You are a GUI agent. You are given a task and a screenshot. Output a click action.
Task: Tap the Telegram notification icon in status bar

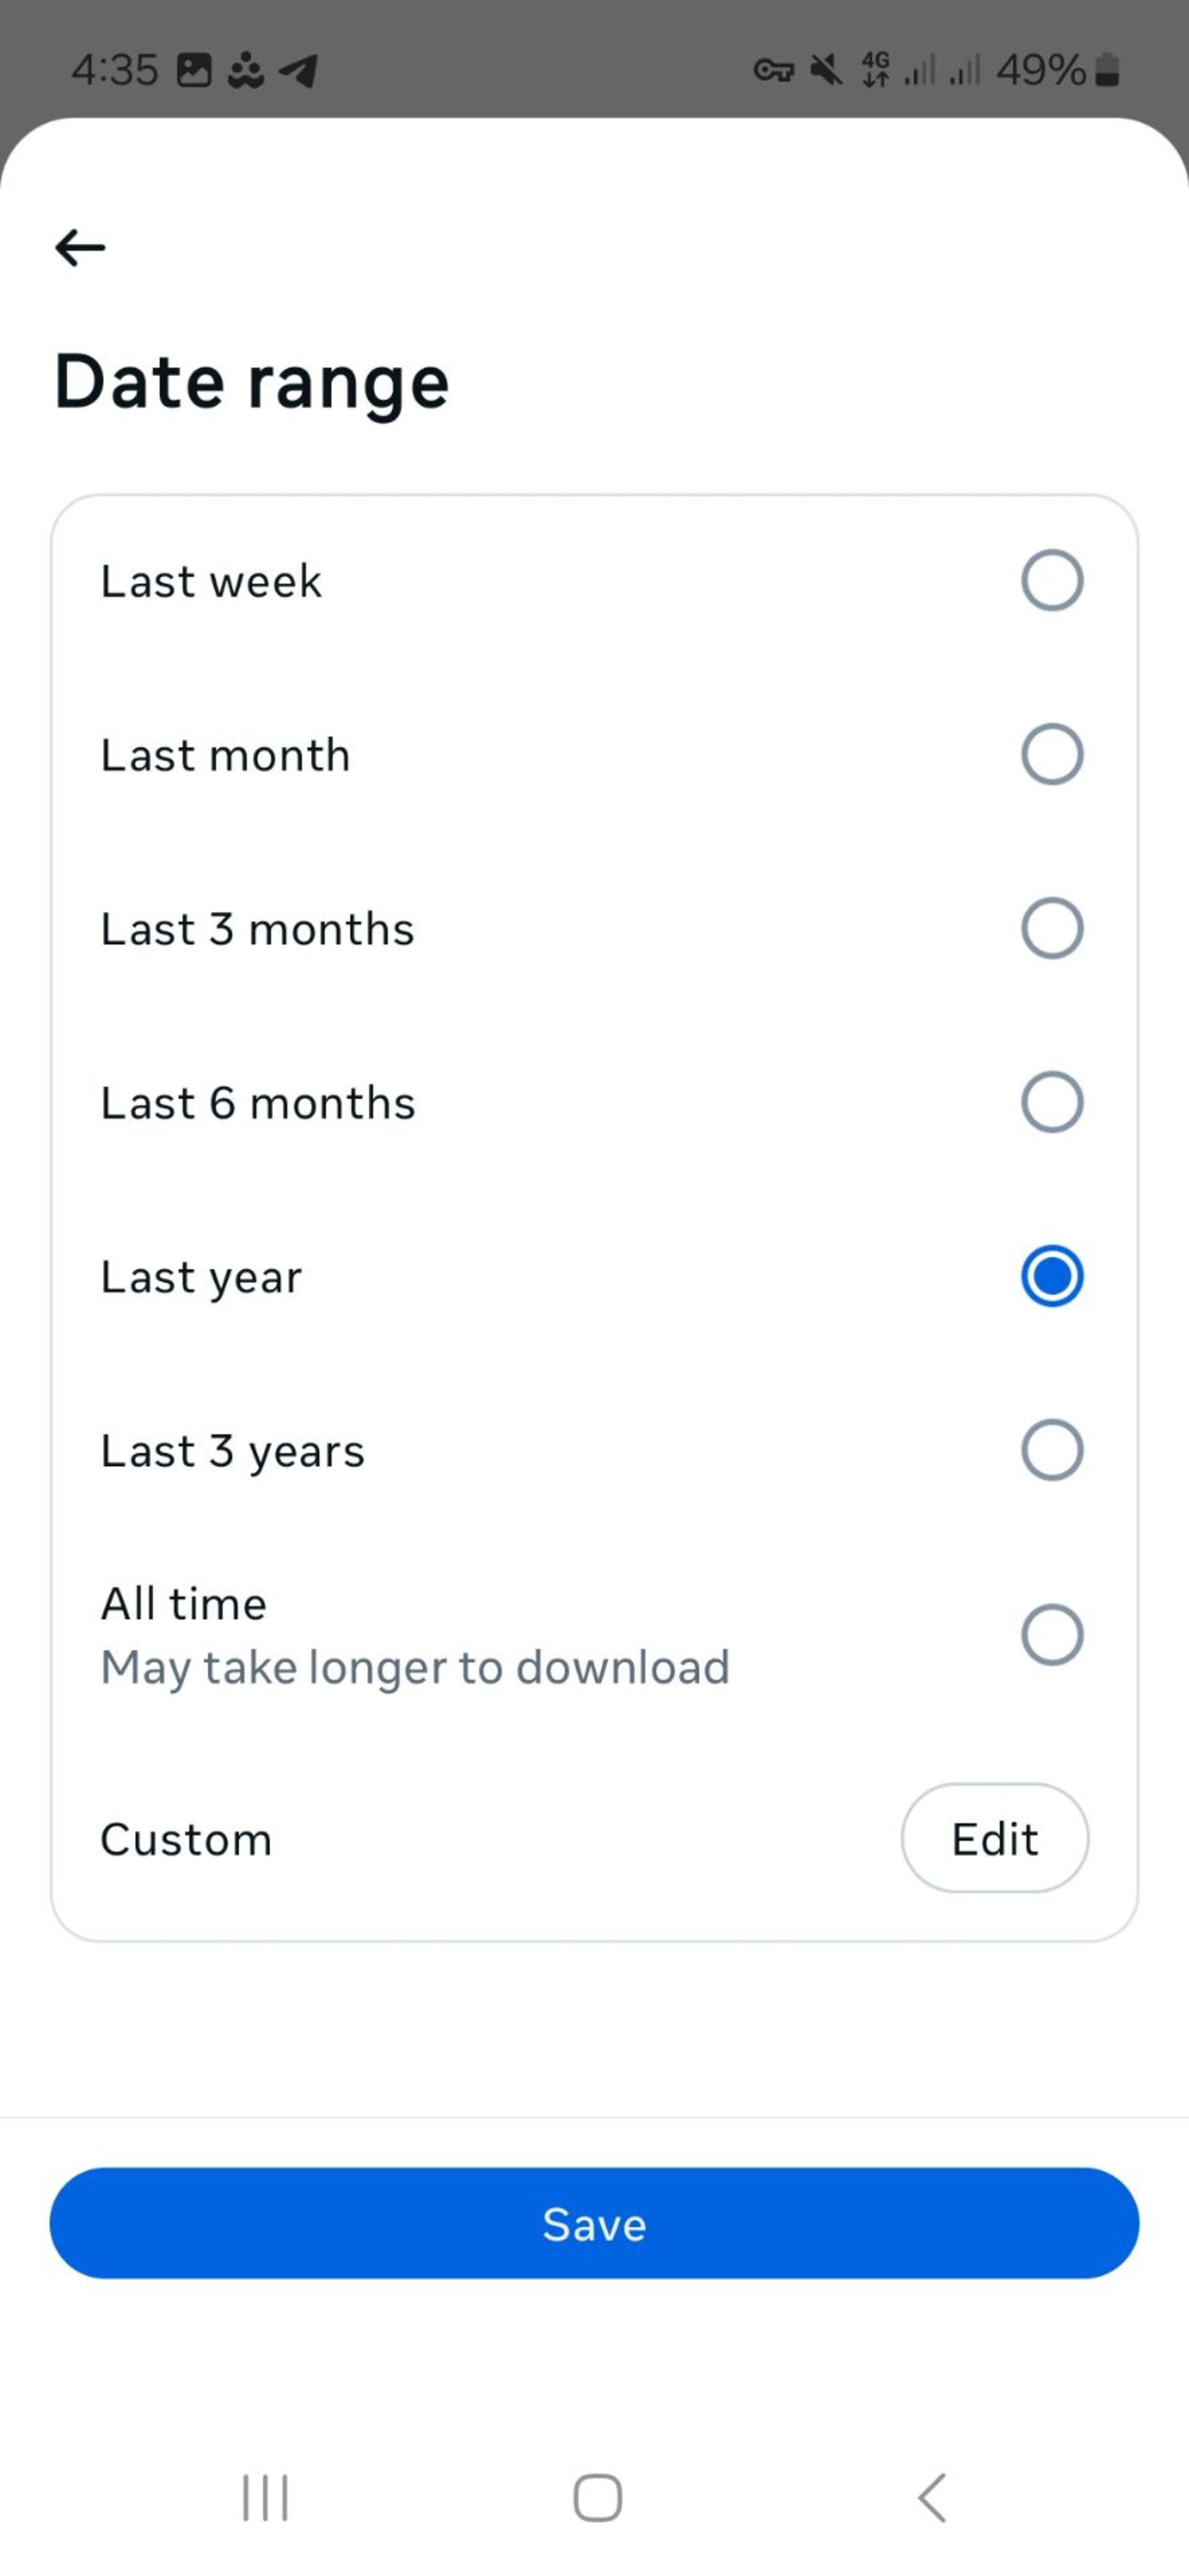pyautogui.click(x=298, y=70)
